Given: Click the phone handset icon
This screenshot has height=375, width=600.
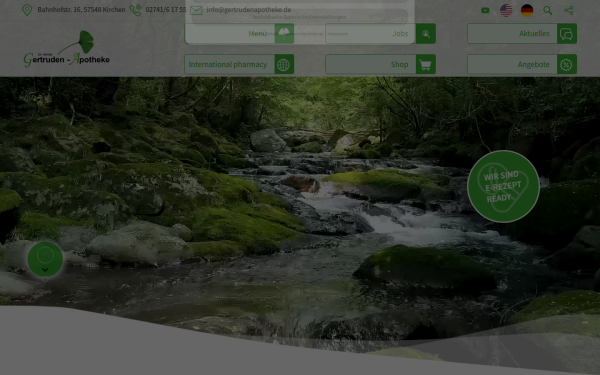Looking at the screenshot, I should pyautogui.click(x=135, y=10).
